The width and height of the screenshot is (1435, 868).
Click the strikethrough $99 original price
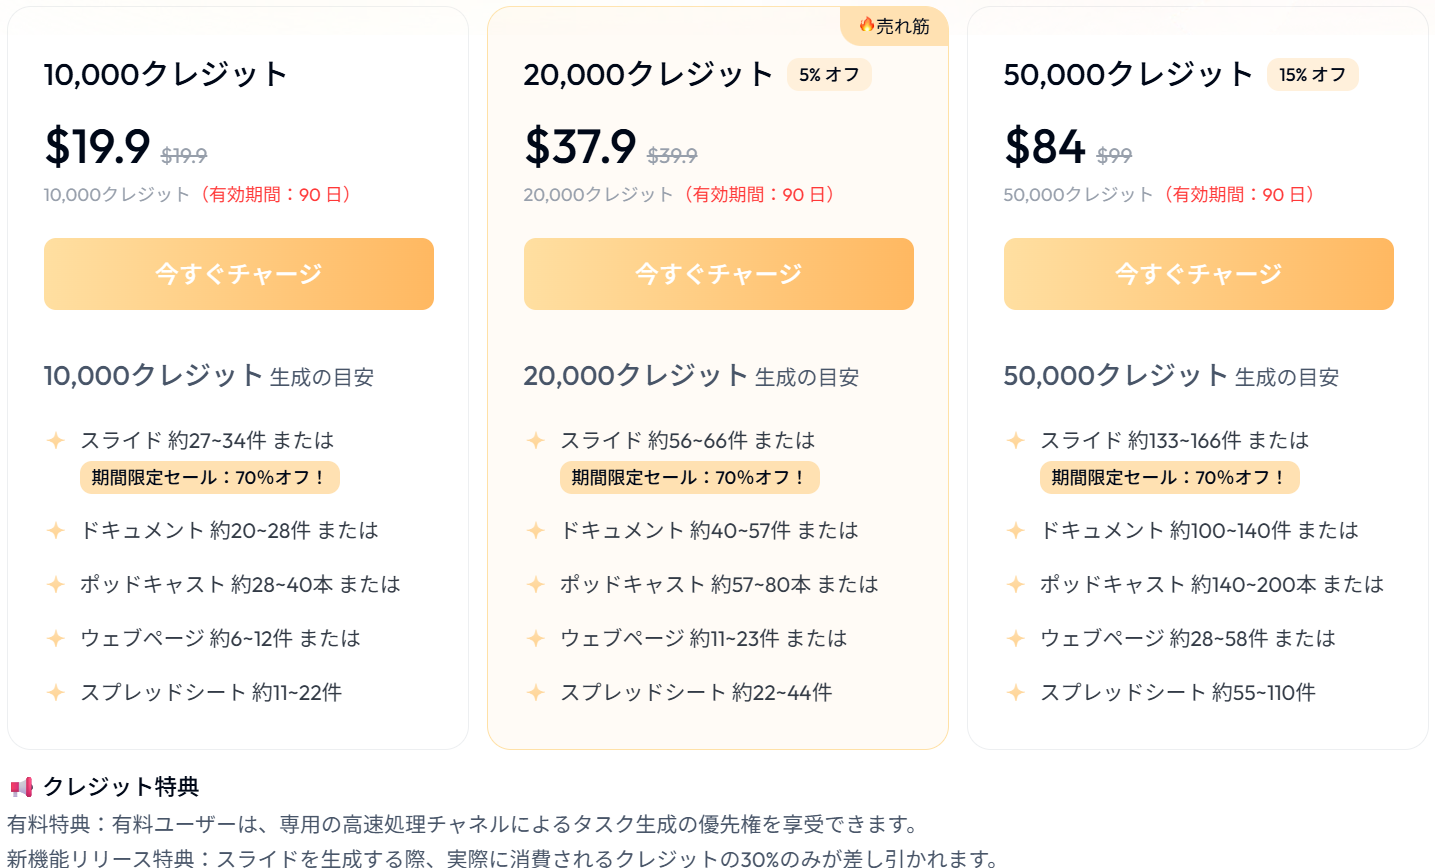tap(1114, 155)
